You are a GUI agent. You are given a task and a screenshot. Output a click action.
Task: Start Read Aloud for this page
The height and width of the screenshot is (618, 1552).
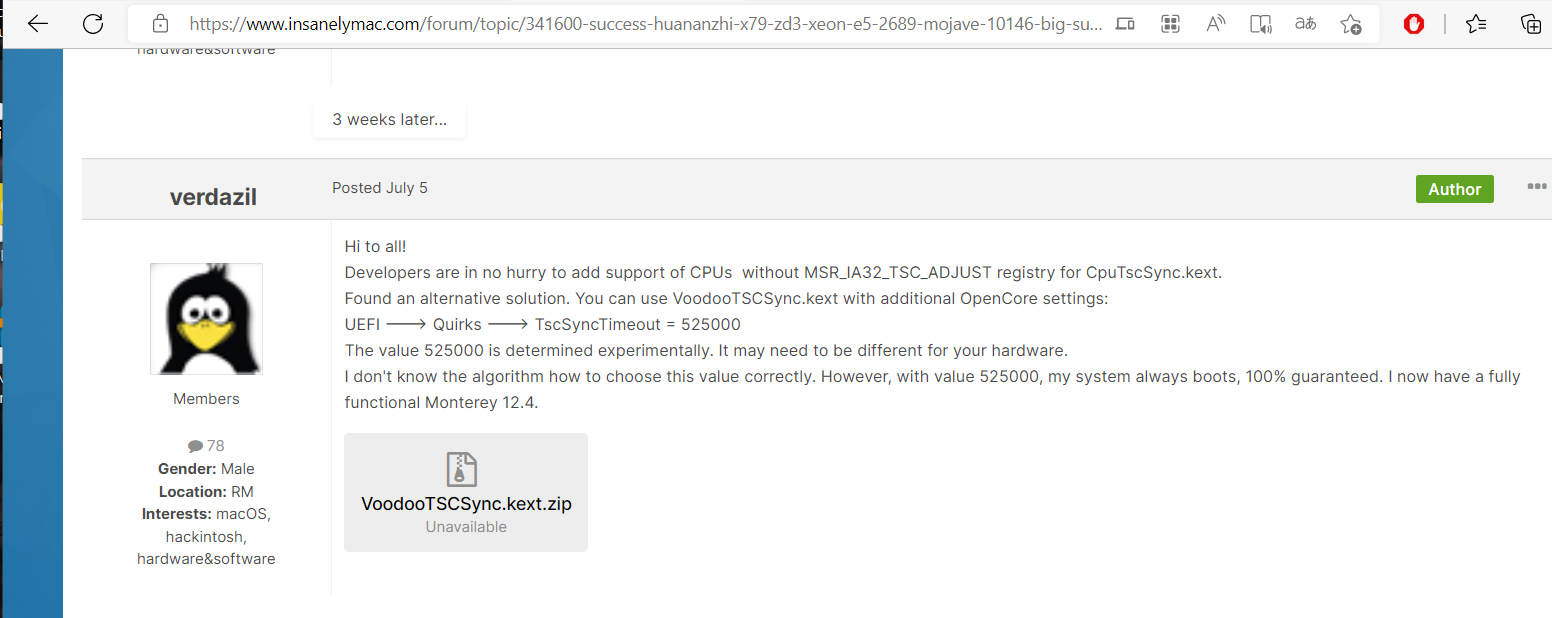tap(1216, 24)
